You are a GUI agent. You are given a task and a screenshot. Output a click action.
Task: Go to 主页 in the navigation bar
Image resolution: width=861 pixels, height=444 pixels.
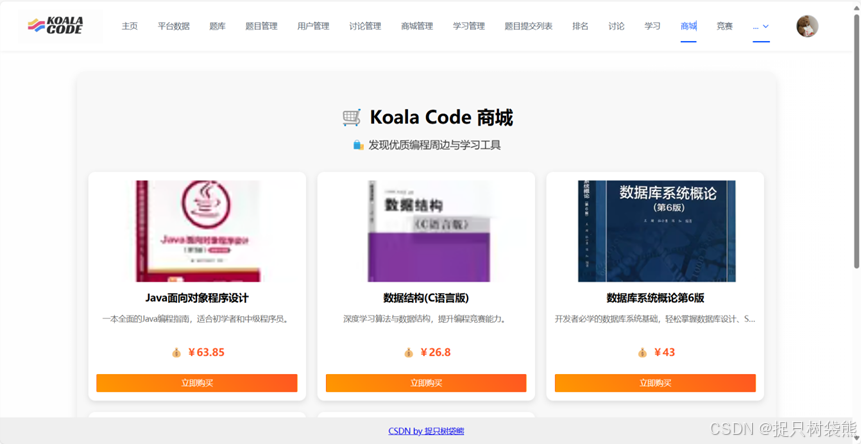point(130,26)
